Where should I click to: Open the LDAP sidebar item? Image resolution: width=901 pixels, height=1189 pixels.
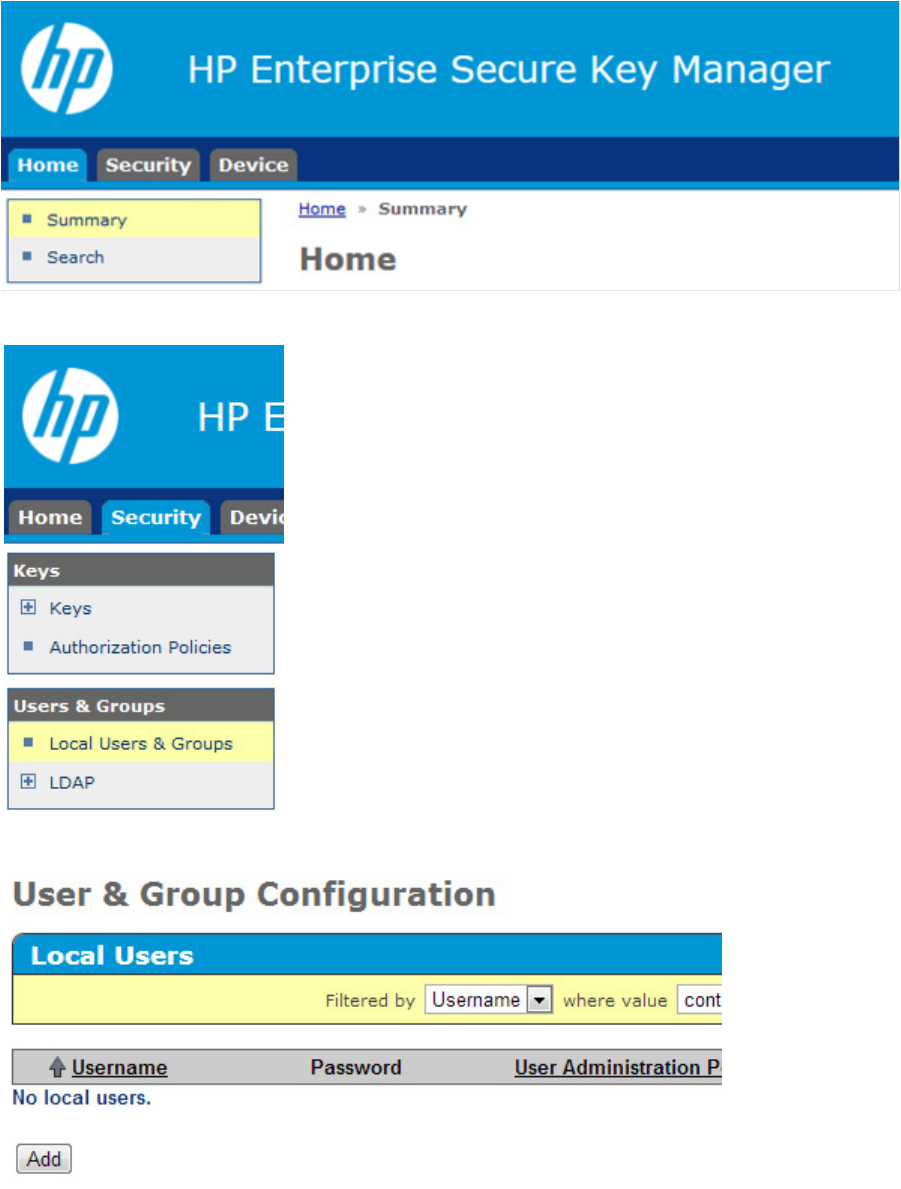[72, 783]
